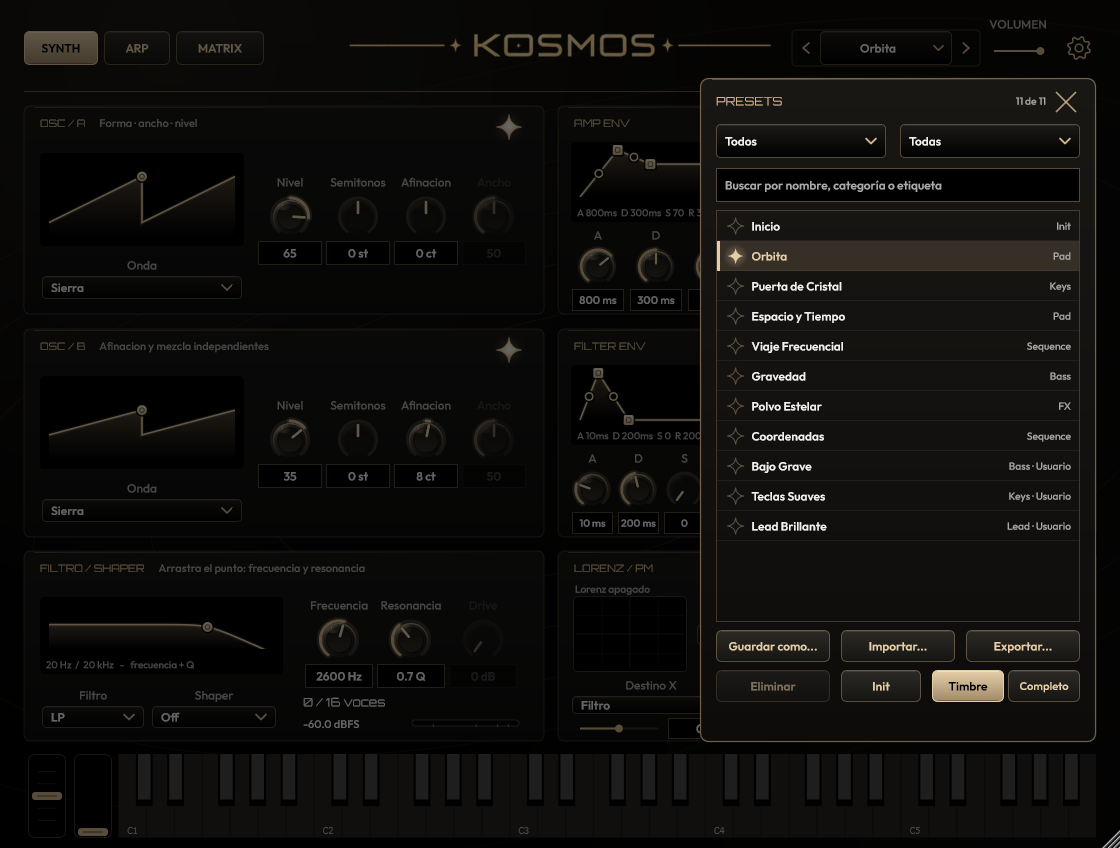Click the filter Frecuencia knob
Screen dimensions: 1120x848
click(339, 639)
